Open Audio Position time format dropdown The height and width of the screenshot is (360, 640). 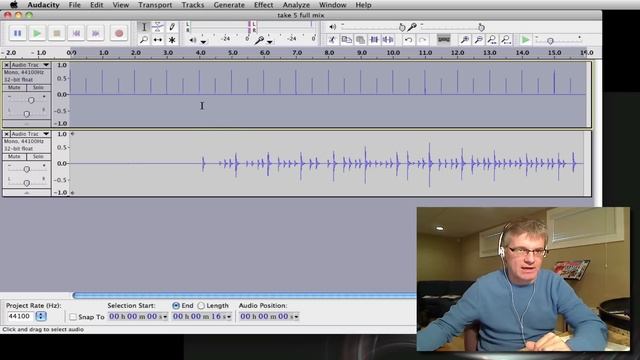click(x=296, y=317)
